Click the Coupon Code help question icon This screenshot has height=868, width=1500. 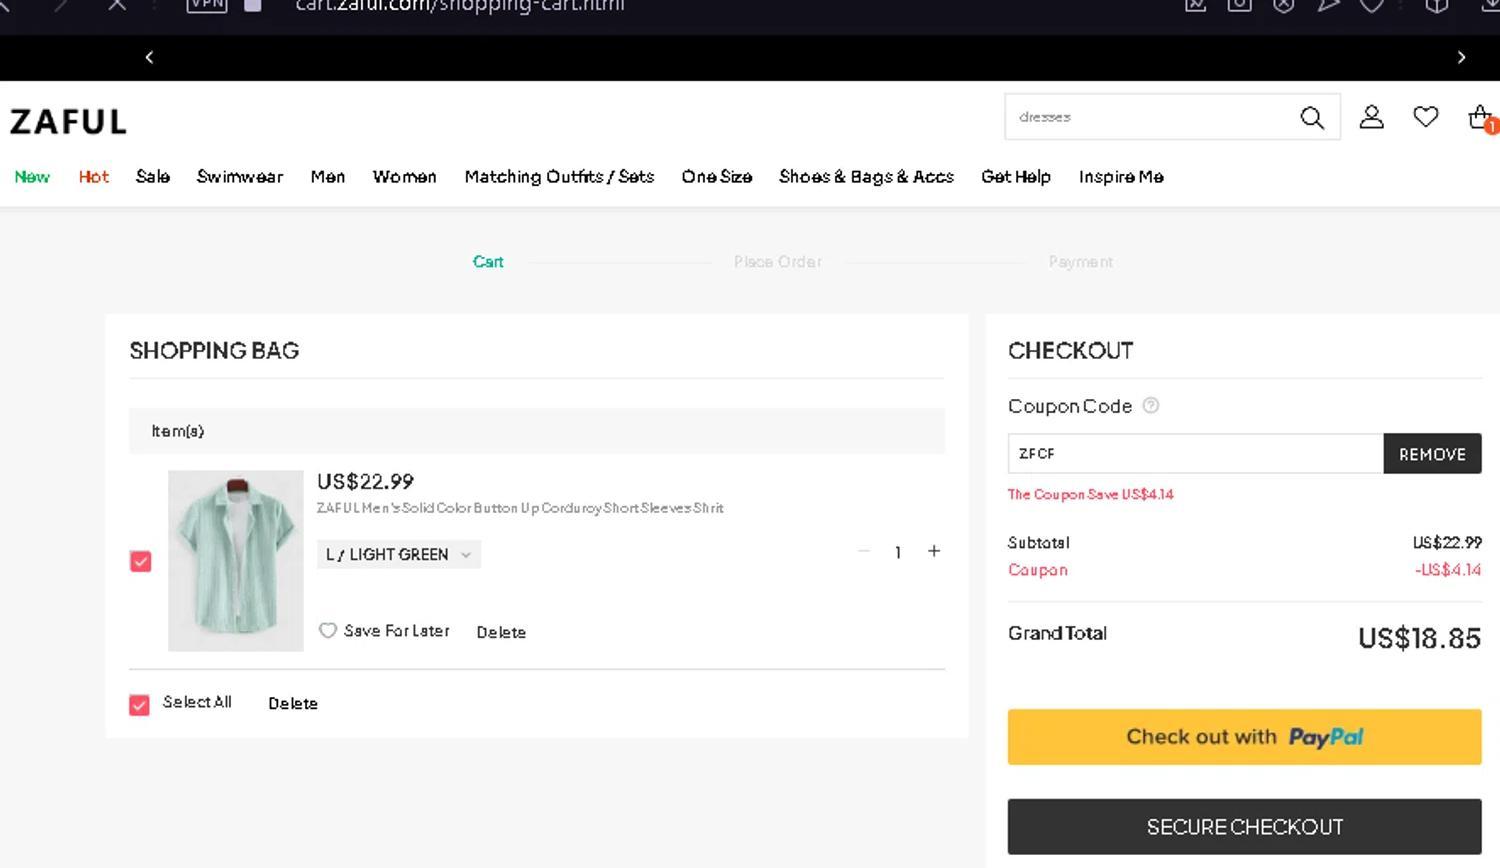(x=1151, y=405)
